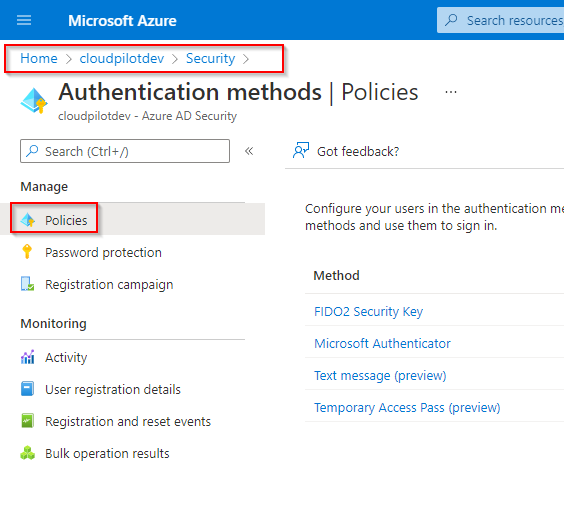
Task: Click the Policies diamond icon
Action: point(28,220)
